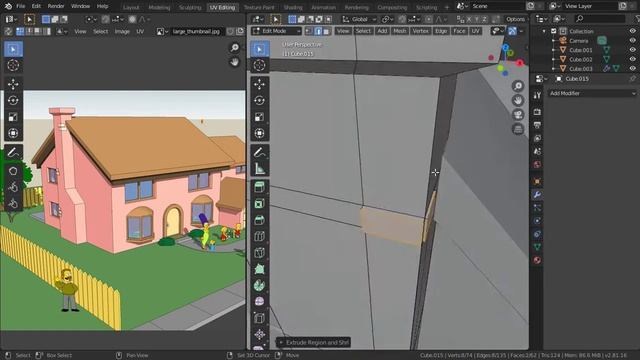Open the Object Data mesh properties tab
The image size is (640, 360).
(x=537, y=247)
